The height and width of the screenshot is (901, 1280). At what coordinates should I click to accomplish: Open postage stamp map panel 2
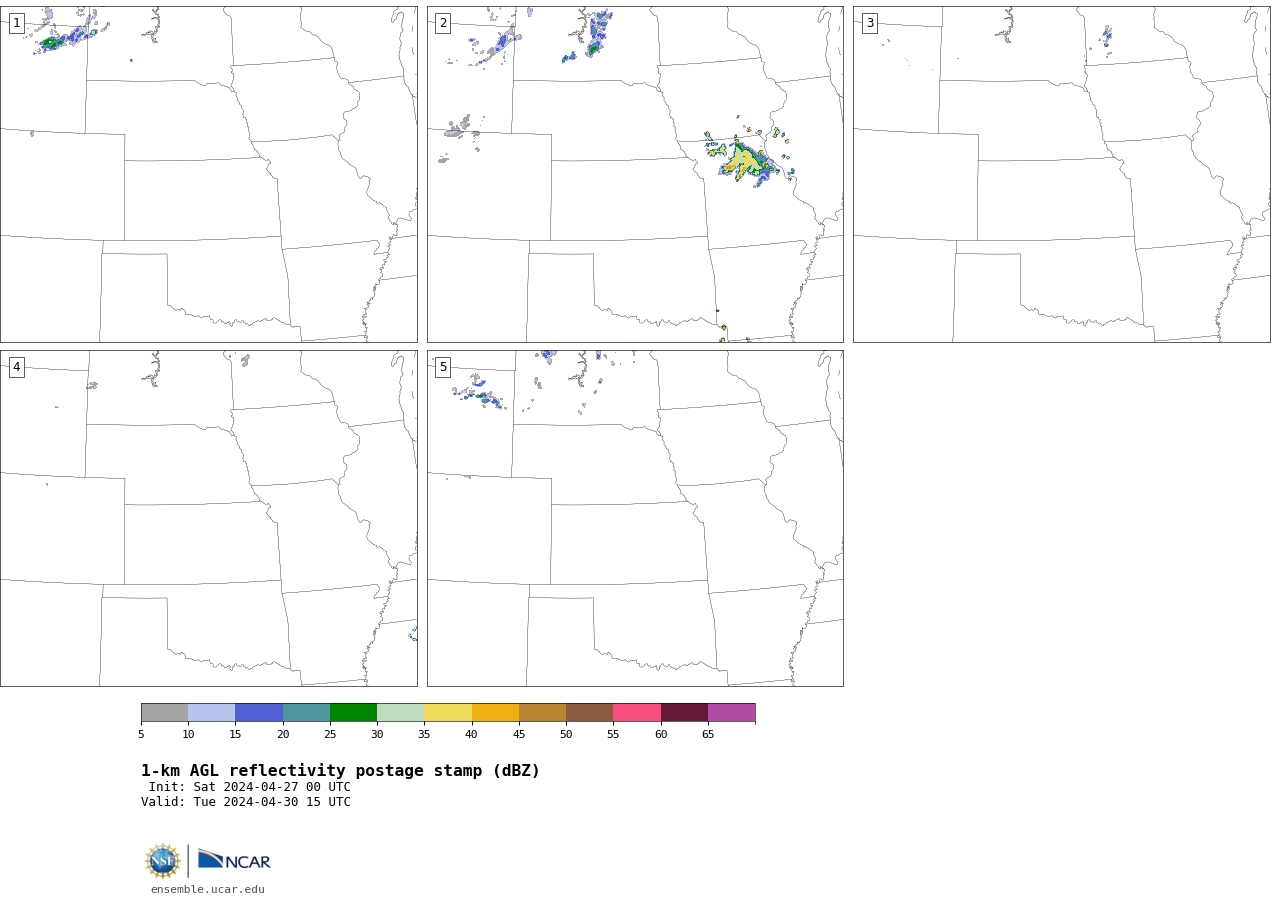pos(635,174)
